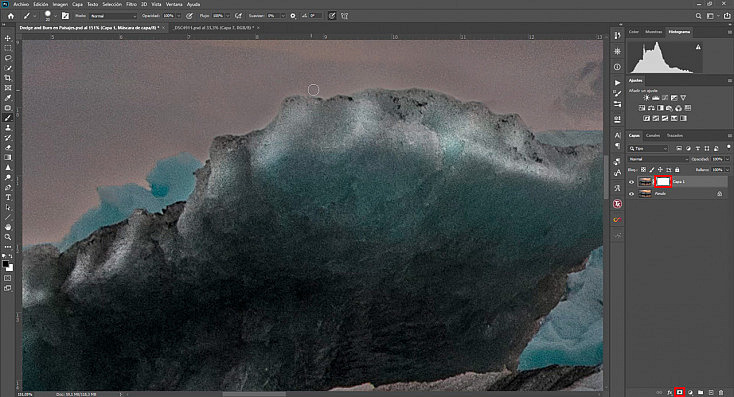Click brush angle input field
Viewport: 734px width, 397px height.
[316, 16]
